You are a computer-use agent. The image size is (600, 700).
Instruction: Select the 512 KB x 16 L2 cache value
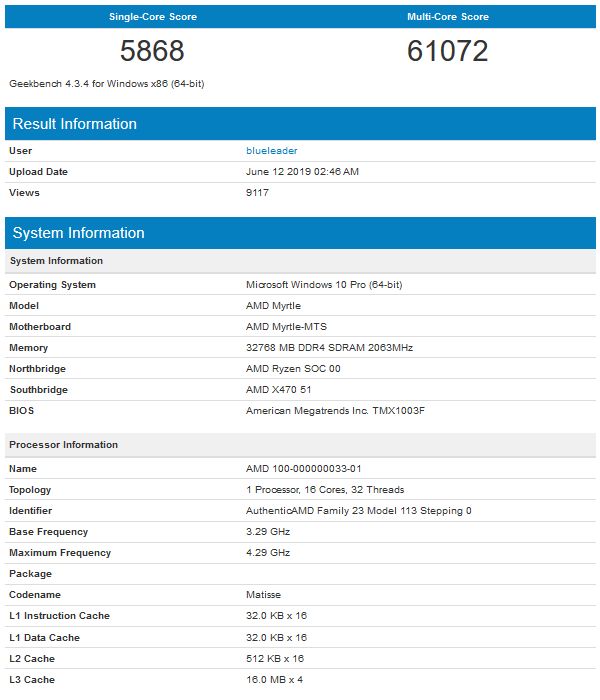275,658
